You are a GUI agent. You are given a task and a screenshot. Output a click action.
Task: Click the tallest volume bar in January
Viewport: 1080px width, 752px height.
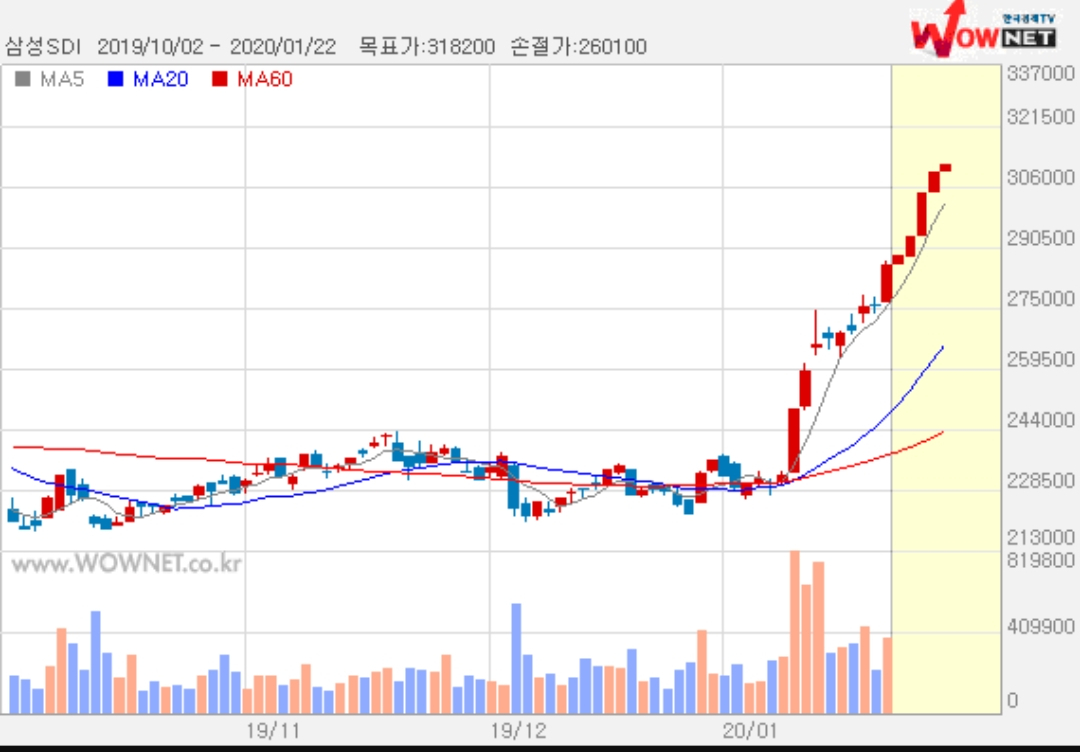pyautogui.click(x=795, y=632)
